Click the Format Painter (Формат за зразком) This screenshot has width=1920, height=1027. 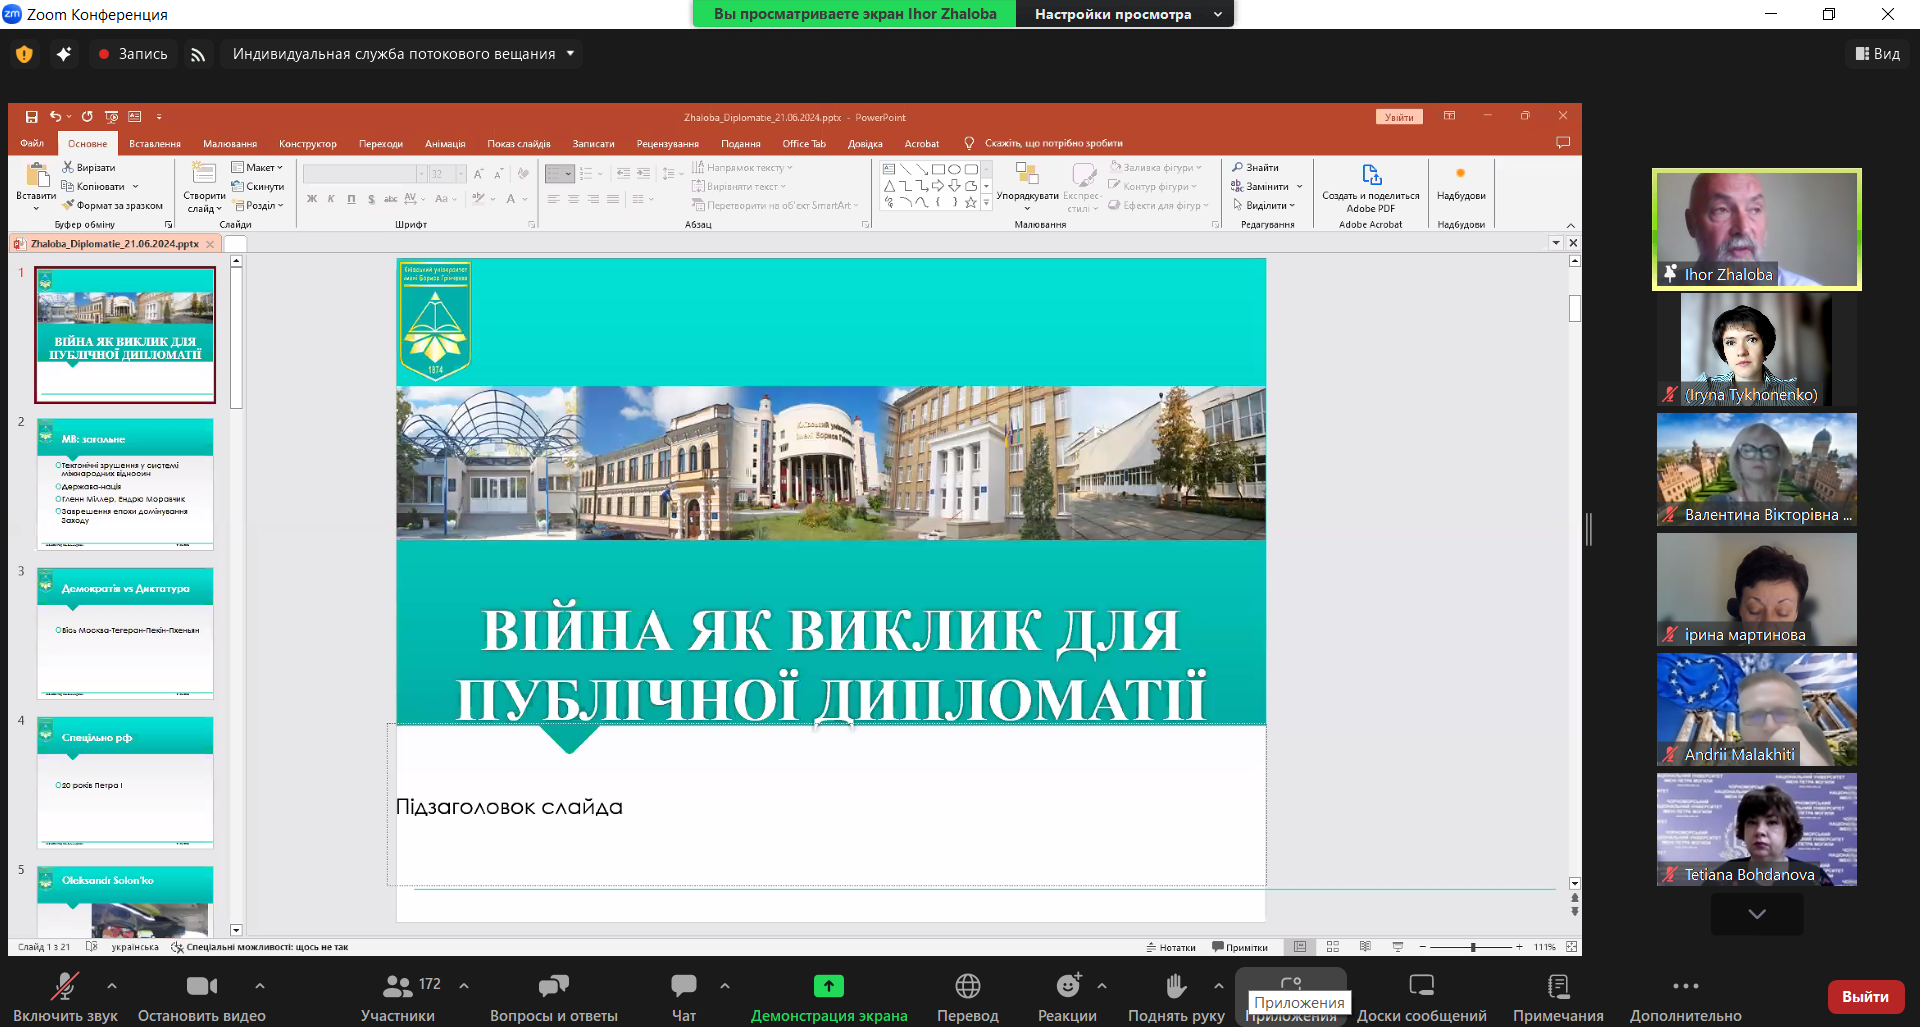(113, 206)
